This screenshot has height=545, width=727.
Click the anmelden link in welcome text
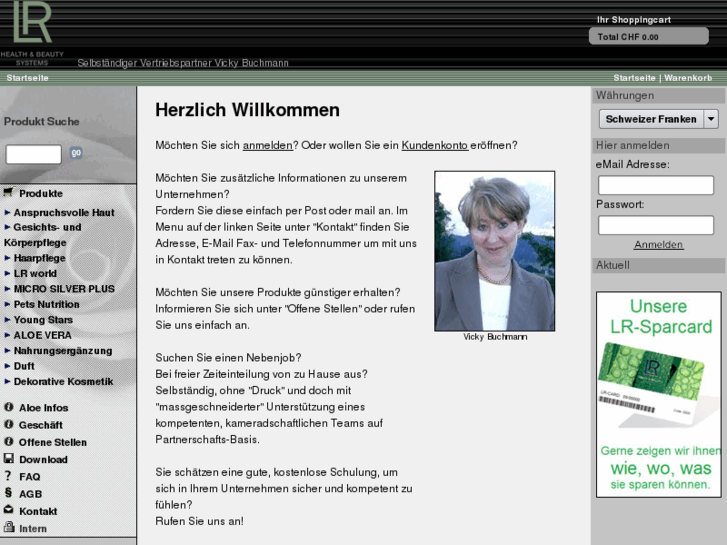pyautogui.click(x=268, y=145)
